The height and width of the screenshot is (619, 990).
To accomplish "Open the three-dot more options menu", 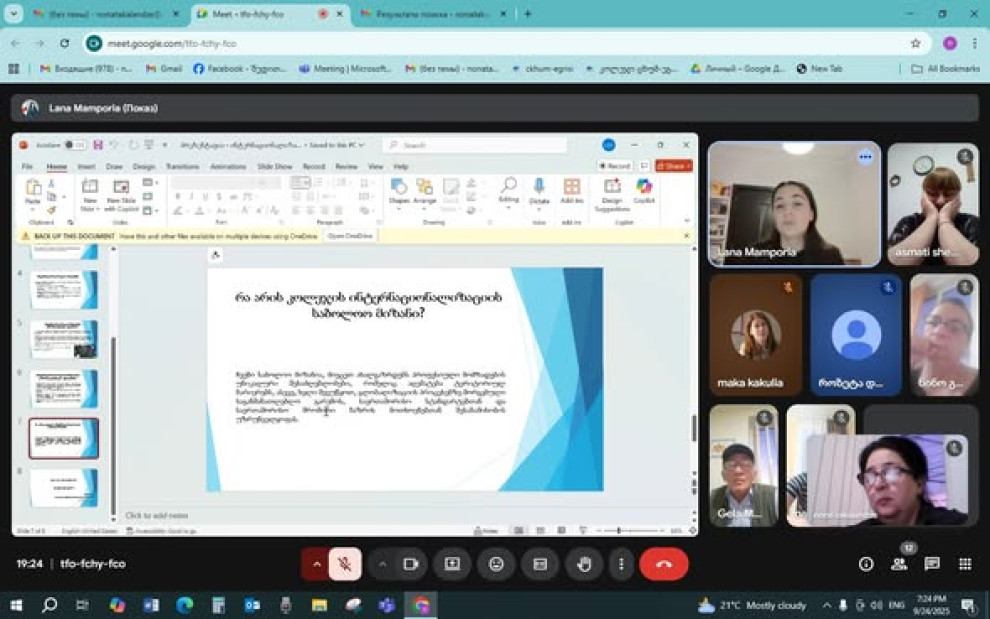I will point(621,564).
